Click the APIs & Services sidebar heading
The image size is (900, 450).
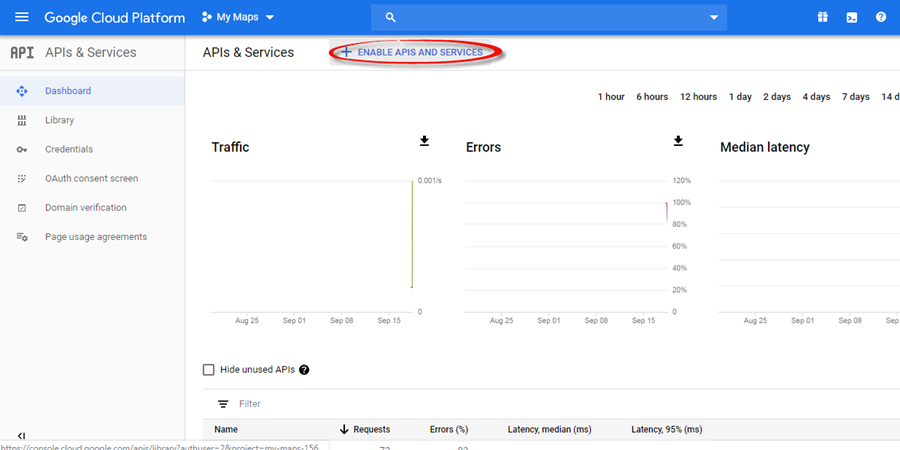click(91, 52)
